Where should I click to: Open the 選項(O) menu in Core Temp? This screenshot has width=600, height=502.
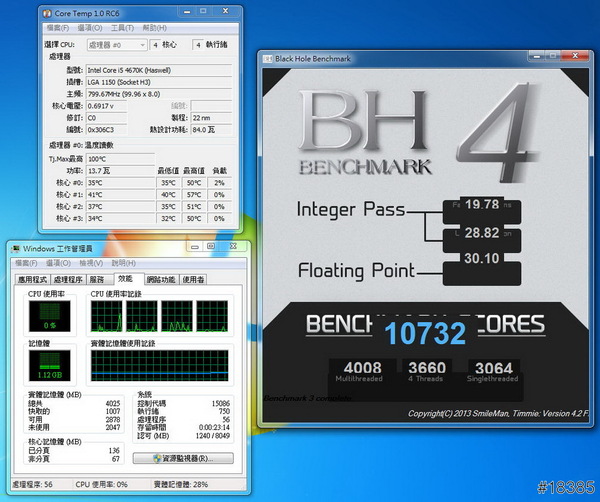(90, 28)
